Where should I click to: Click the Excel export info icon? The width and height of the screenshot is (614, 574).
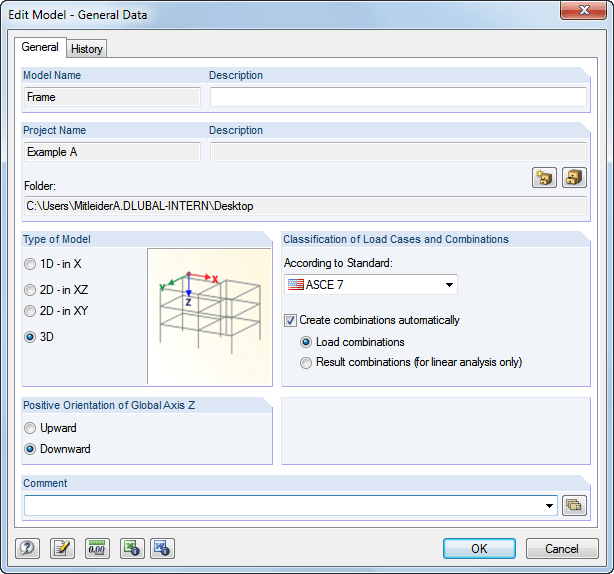132,548
